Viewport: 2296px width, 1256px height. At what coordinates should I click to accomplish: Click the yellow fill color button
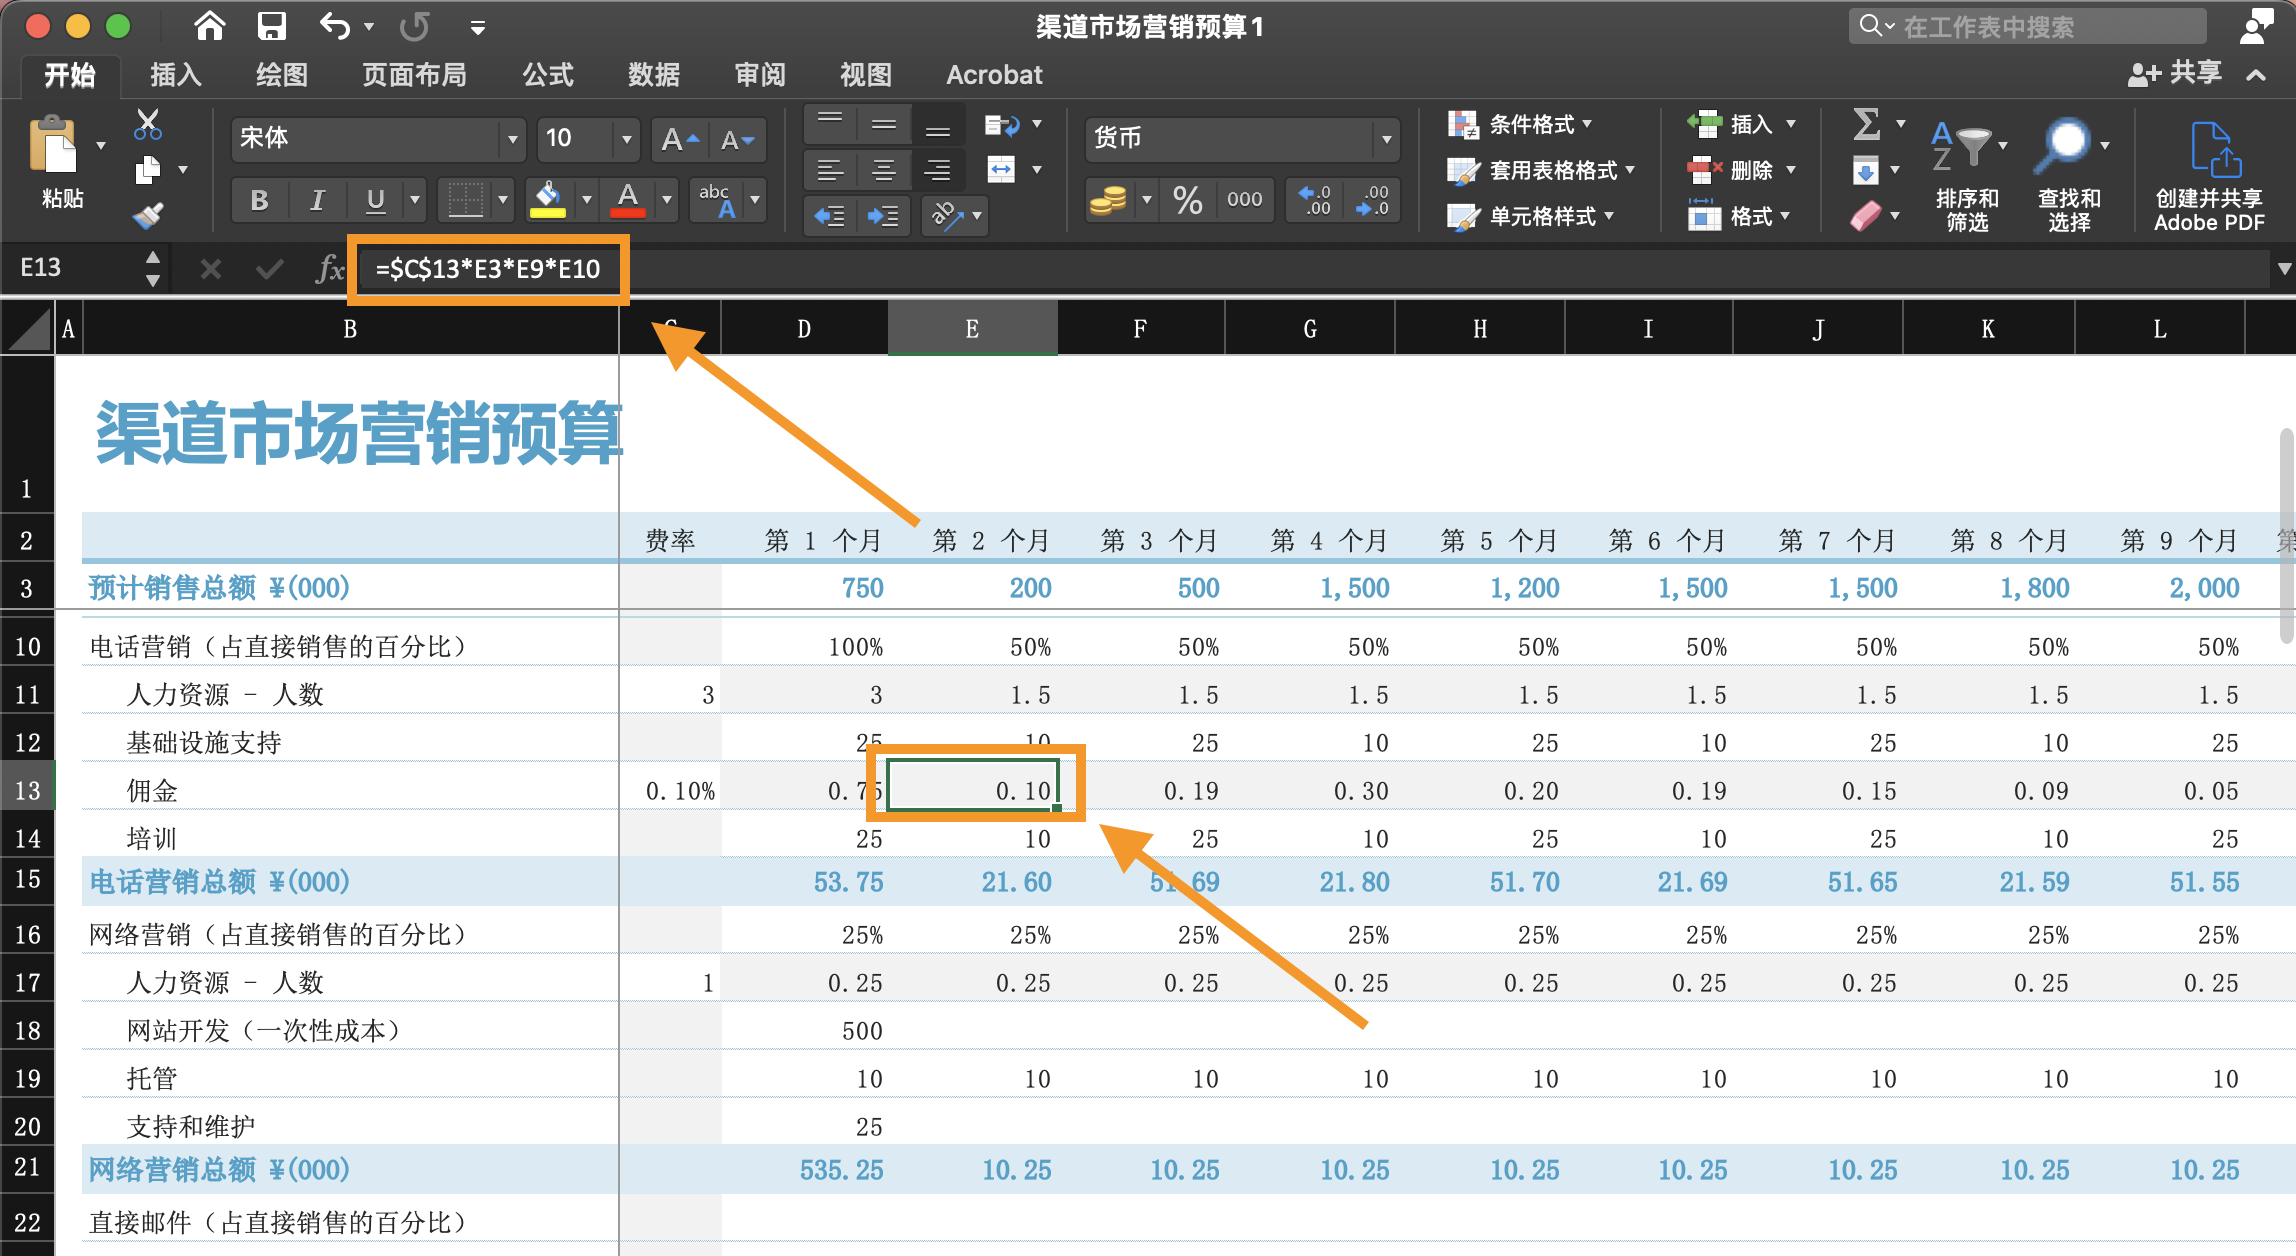(x=547, y=199)
